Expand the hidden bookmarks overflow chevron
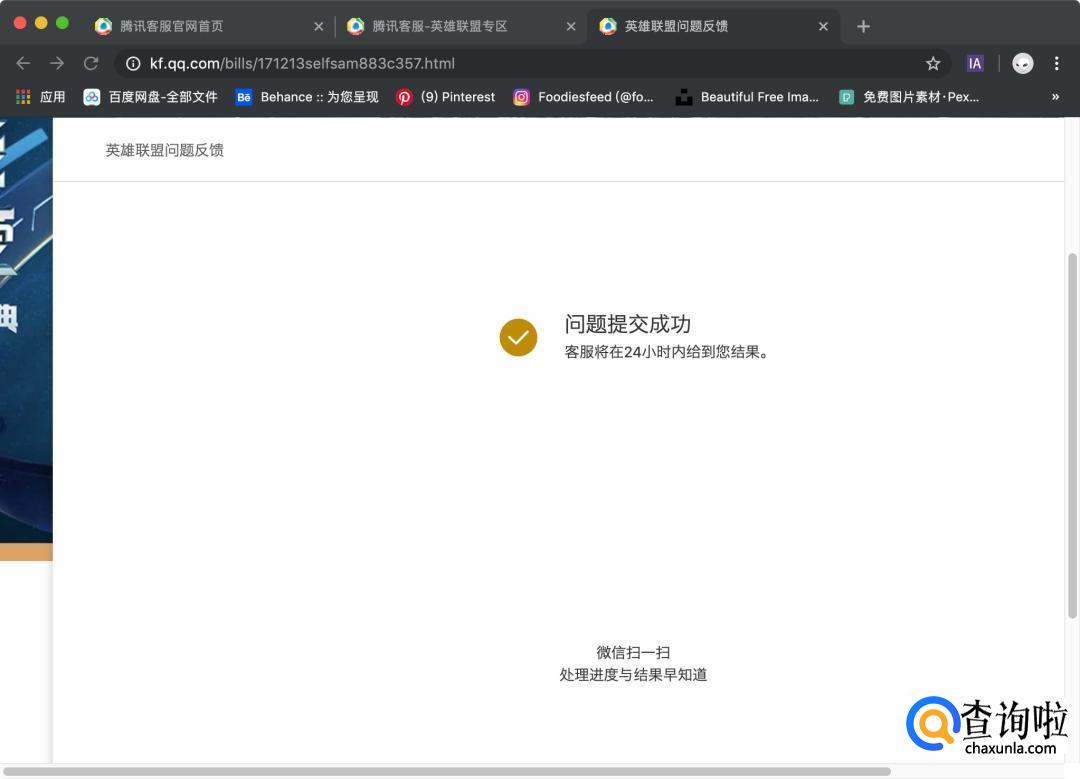 pos(1055,97)
